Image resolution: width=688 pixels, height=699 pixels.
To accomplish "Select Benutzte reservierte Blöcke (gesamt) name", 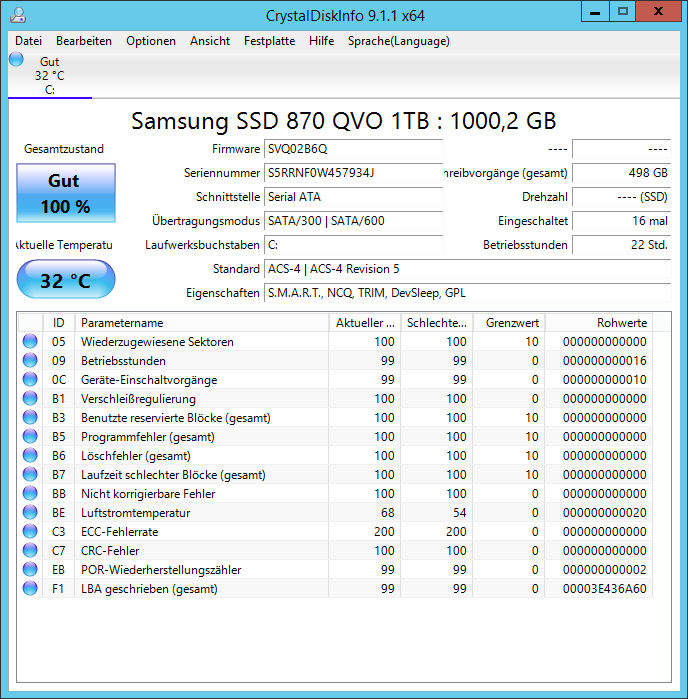I will click(176, 418).
